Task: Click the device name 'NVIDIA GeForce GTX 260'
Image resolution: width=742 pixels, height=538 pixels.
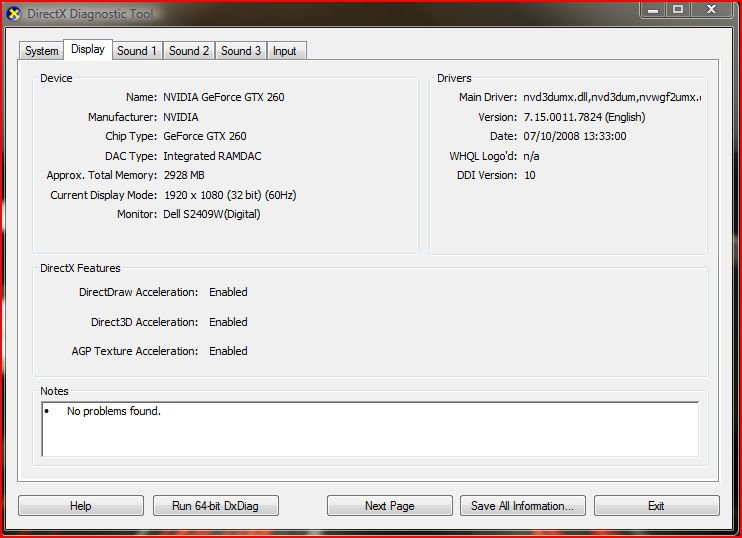Action: point(223,97)
